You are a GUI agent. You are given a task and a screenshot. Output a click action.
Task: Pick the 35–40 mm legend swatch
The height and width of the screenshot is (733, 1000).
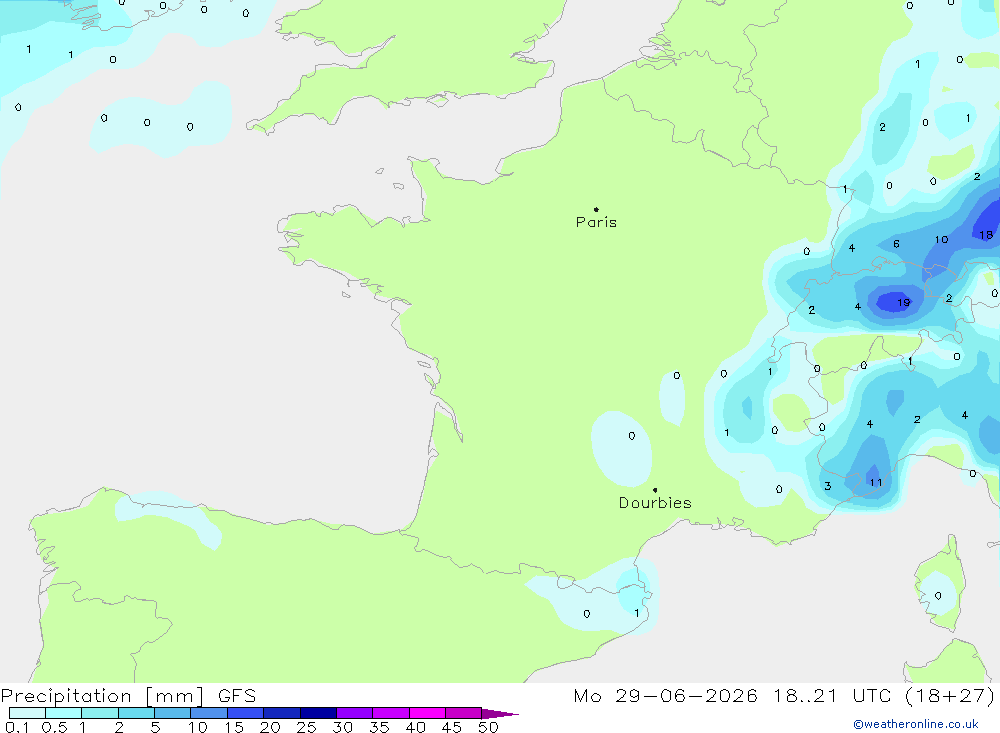pos(391,713)
